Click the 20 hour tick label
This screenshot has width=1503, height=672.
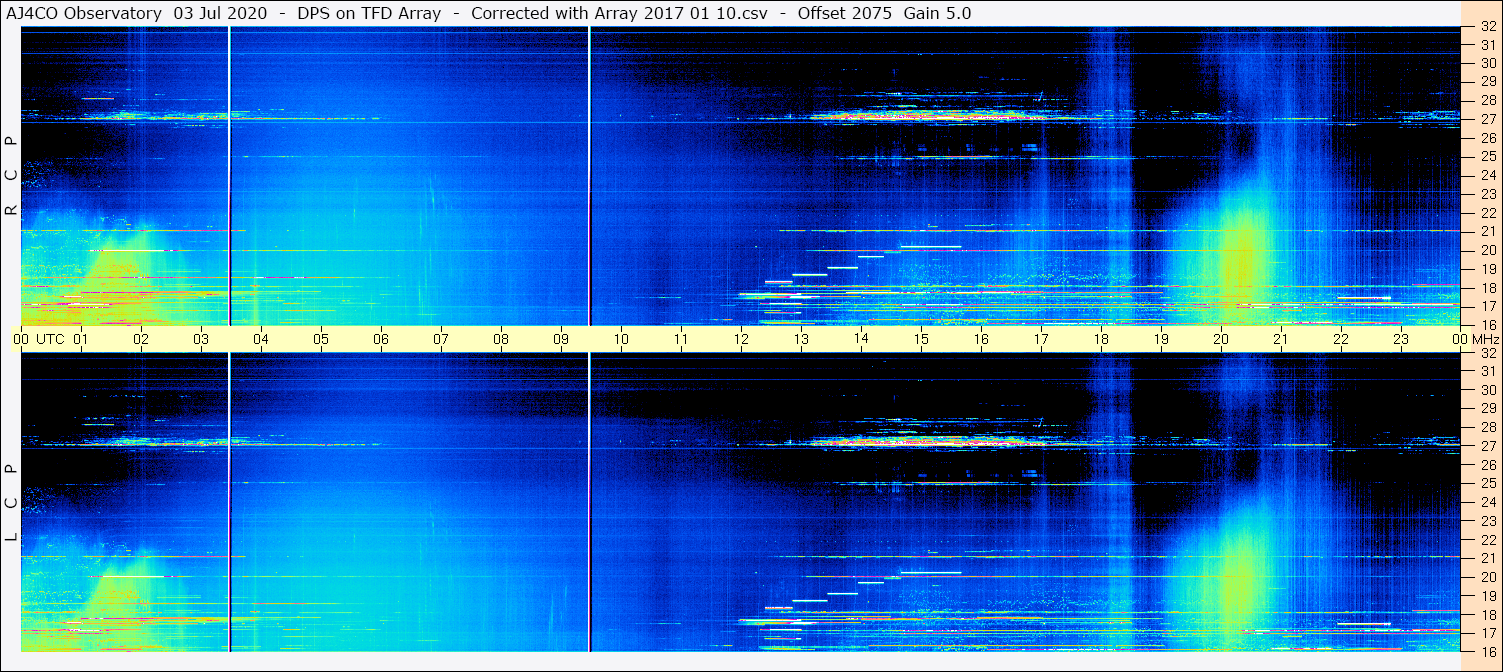coord(1221,339)
